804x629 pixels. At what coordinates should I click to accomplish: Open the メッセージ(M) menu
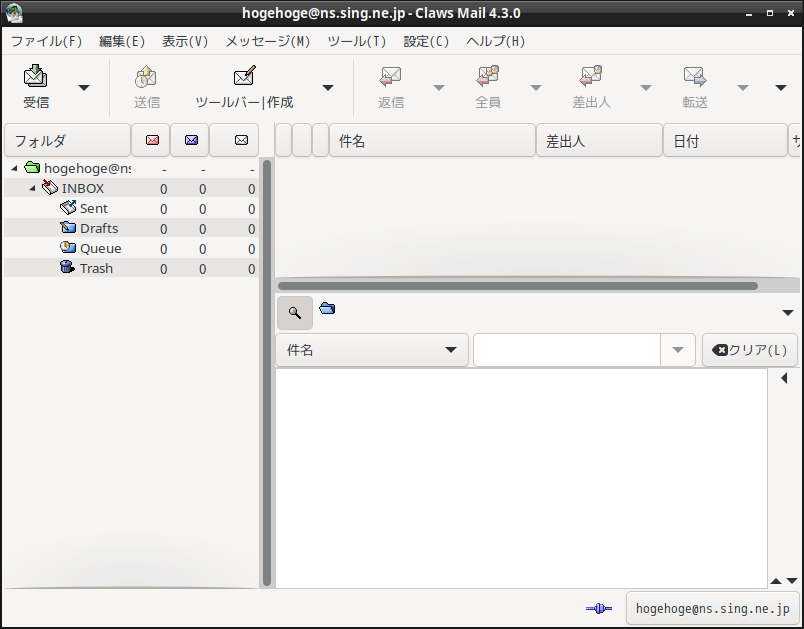coord(268,42)
